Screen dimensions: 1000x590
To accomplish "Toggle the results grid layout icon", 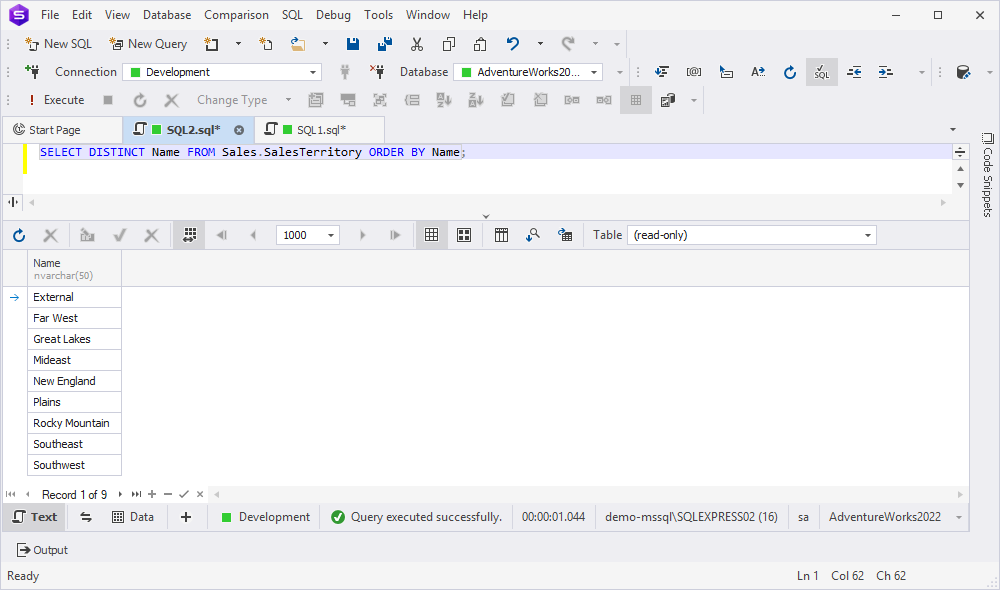I will pos(636,100).
